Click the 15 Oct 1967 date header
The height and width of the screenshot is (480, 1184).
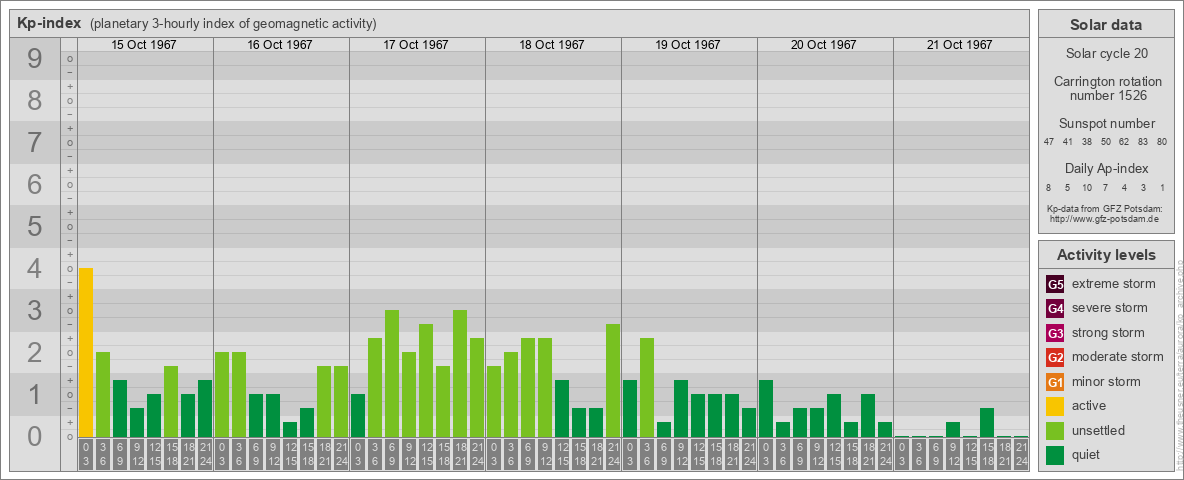144,45
